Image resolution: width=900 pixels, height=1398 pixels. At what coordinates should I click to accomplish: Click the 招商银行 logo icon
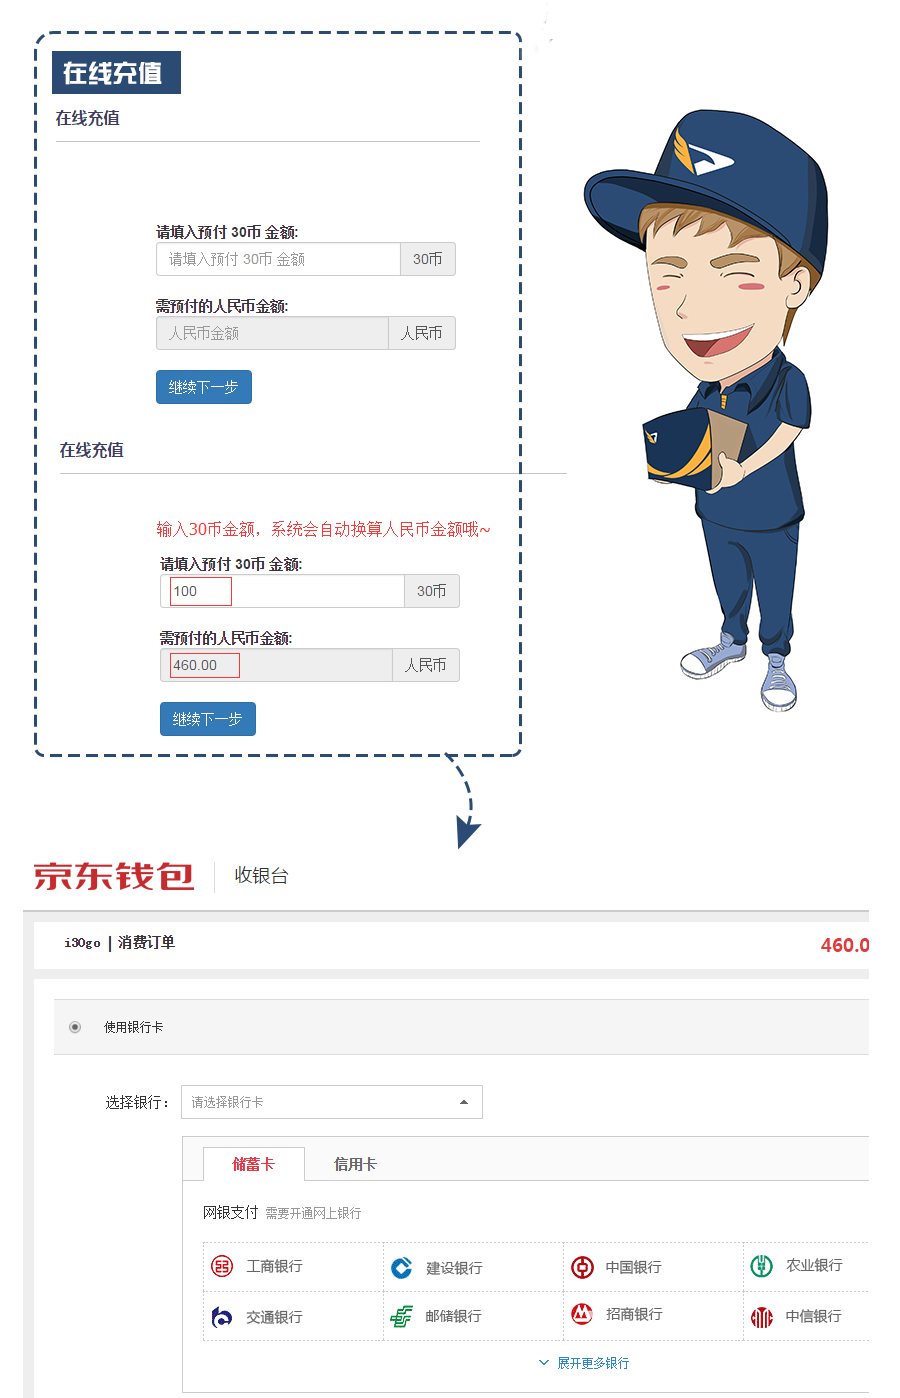[582, 1314]
